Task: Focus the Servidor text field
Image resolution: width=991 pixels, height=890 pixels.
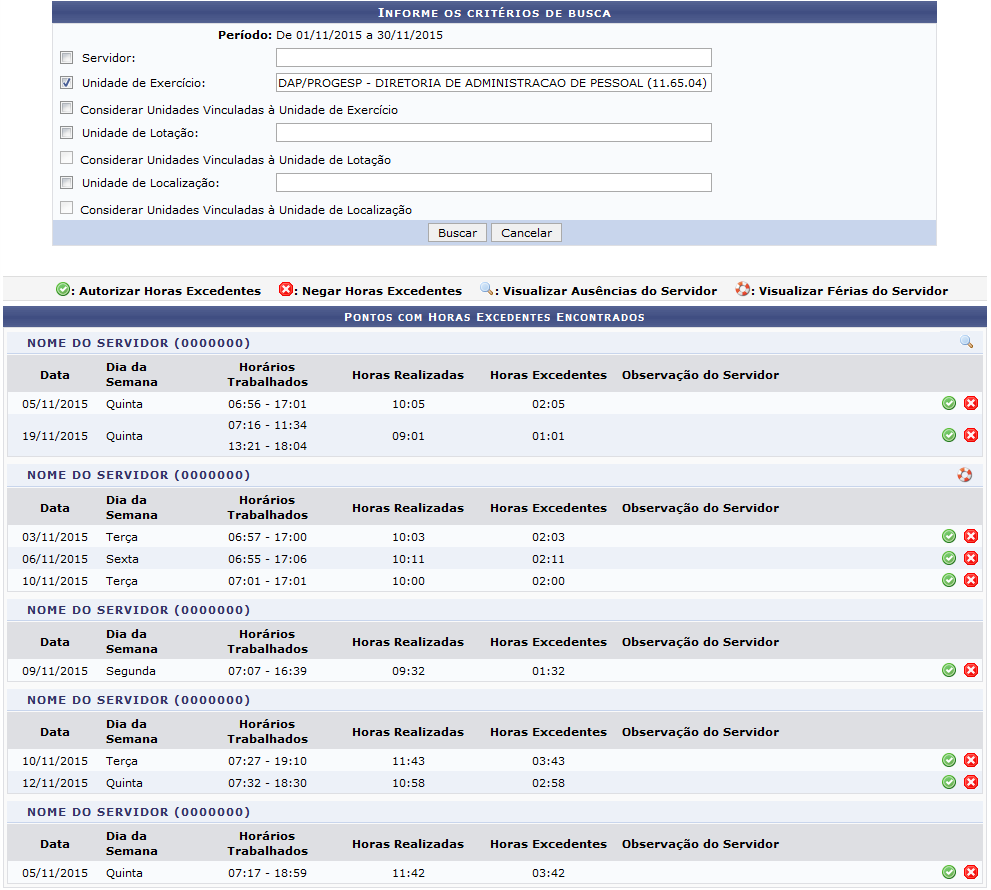Action: point(493,58)
